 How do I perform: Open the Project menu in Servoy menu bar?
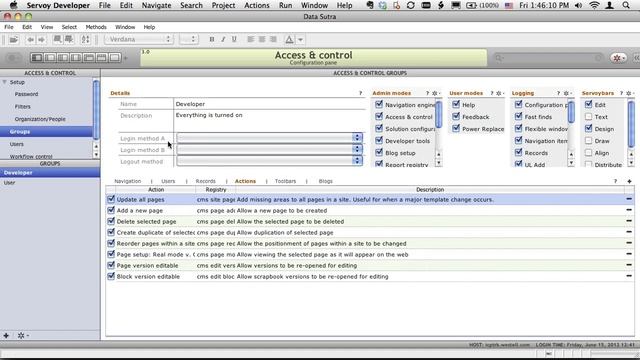click(x=223, y=5)
